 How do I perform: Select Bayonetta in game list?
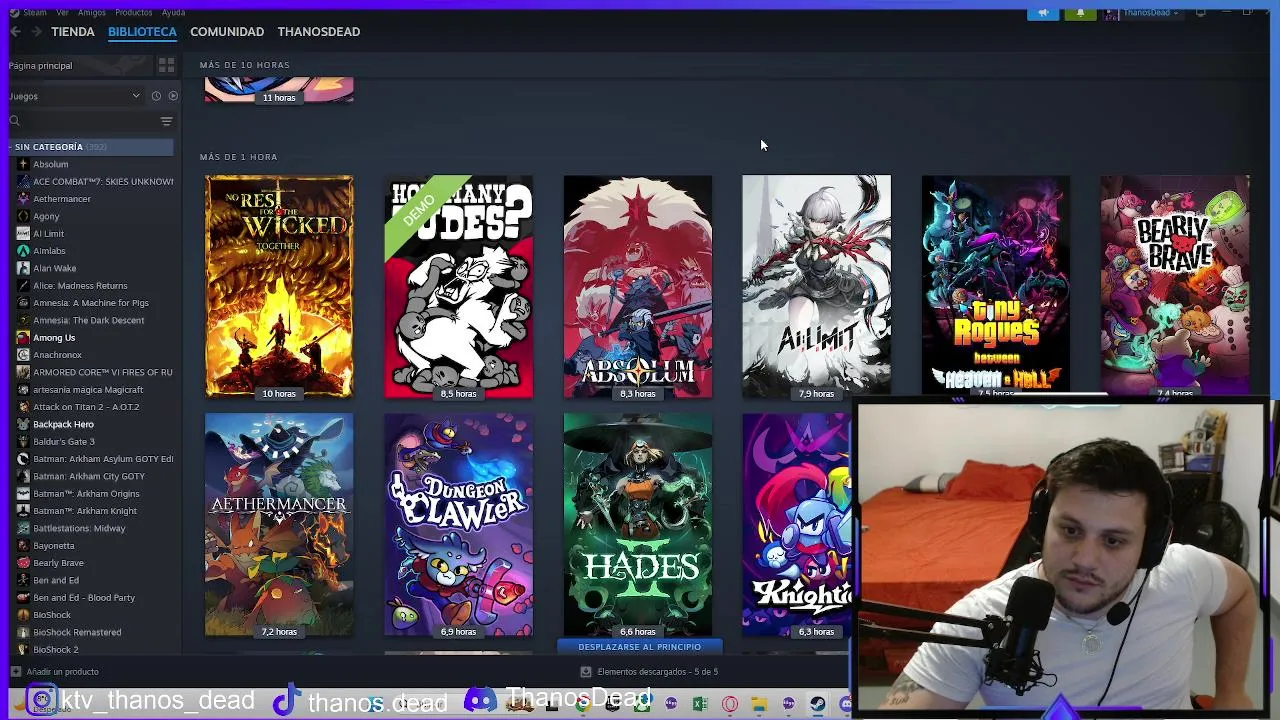(x=54, y=546)
